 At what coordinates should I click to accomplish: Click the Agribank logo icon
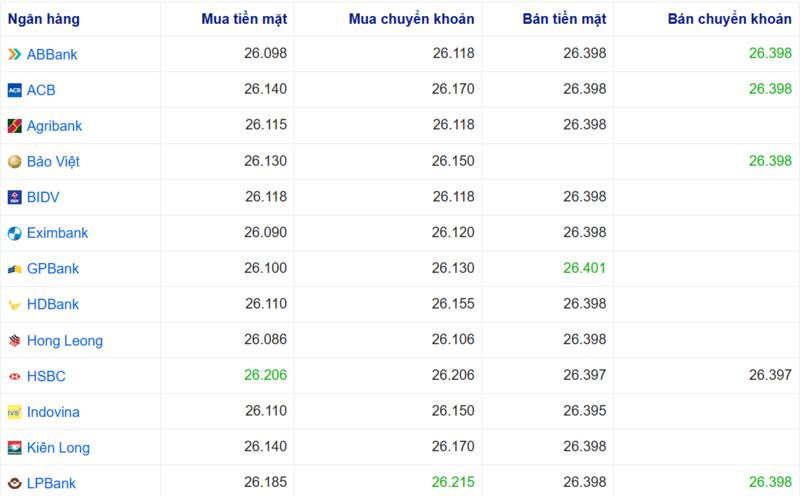point(14,126)
